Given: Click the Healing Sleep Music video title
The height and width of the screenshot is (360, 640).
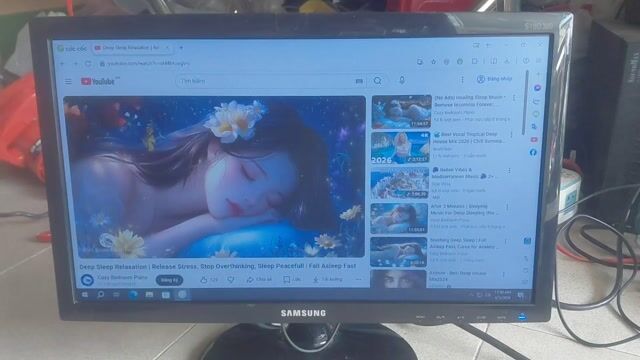Looking at the screenshot, I should point(469,101).
